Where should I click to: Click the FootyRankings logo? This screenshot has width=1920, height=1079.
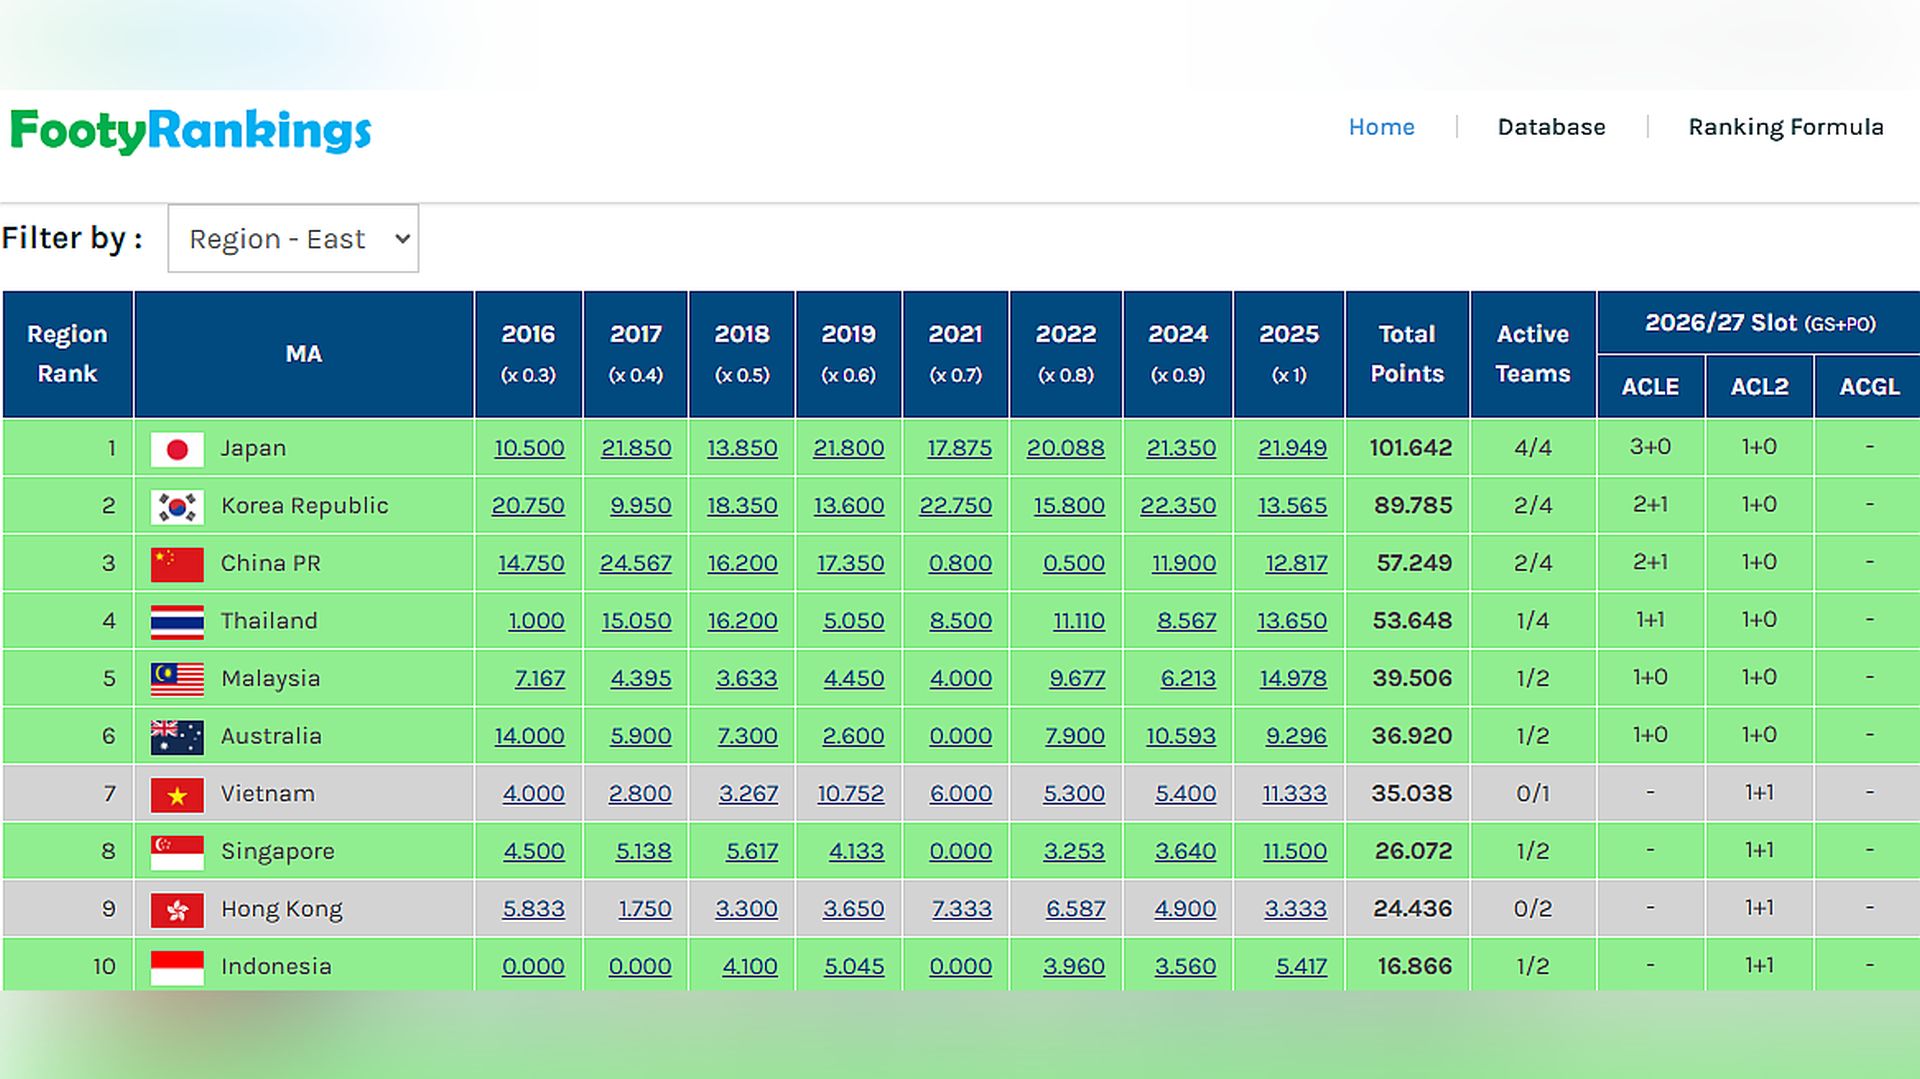[190, 131]
